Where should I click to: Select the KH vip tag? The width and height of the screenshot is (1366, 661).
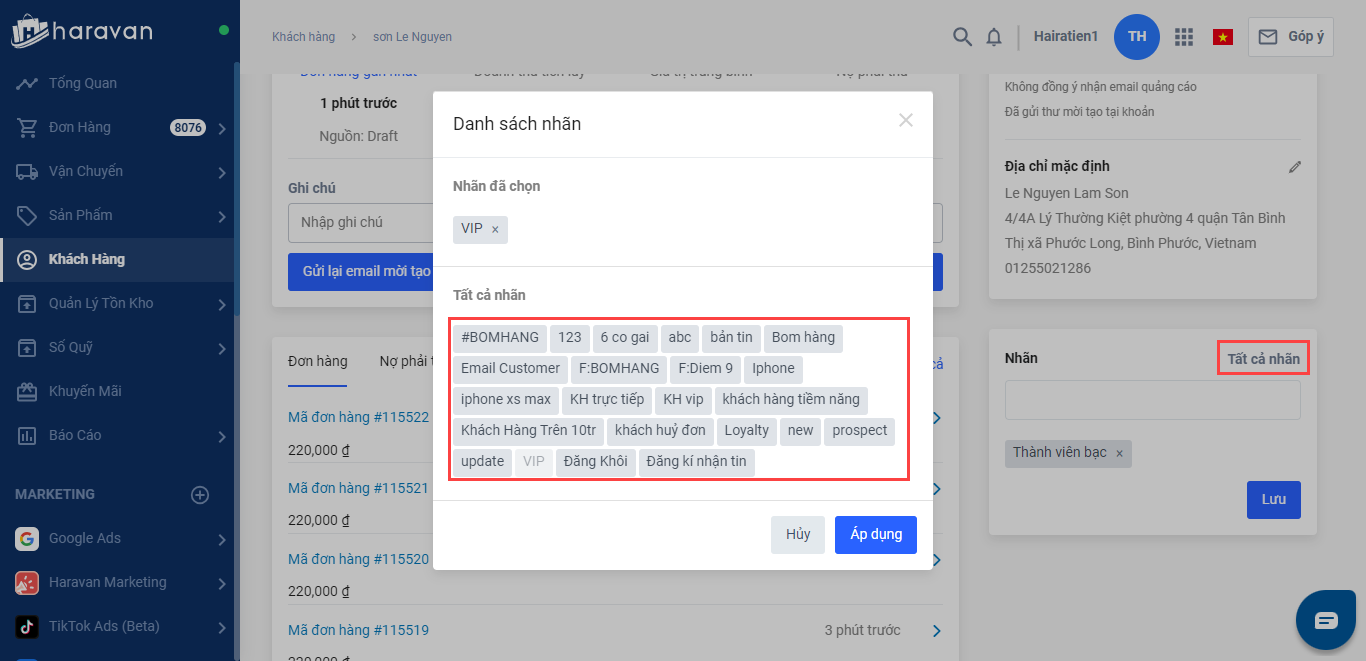(x=683, y=400)
